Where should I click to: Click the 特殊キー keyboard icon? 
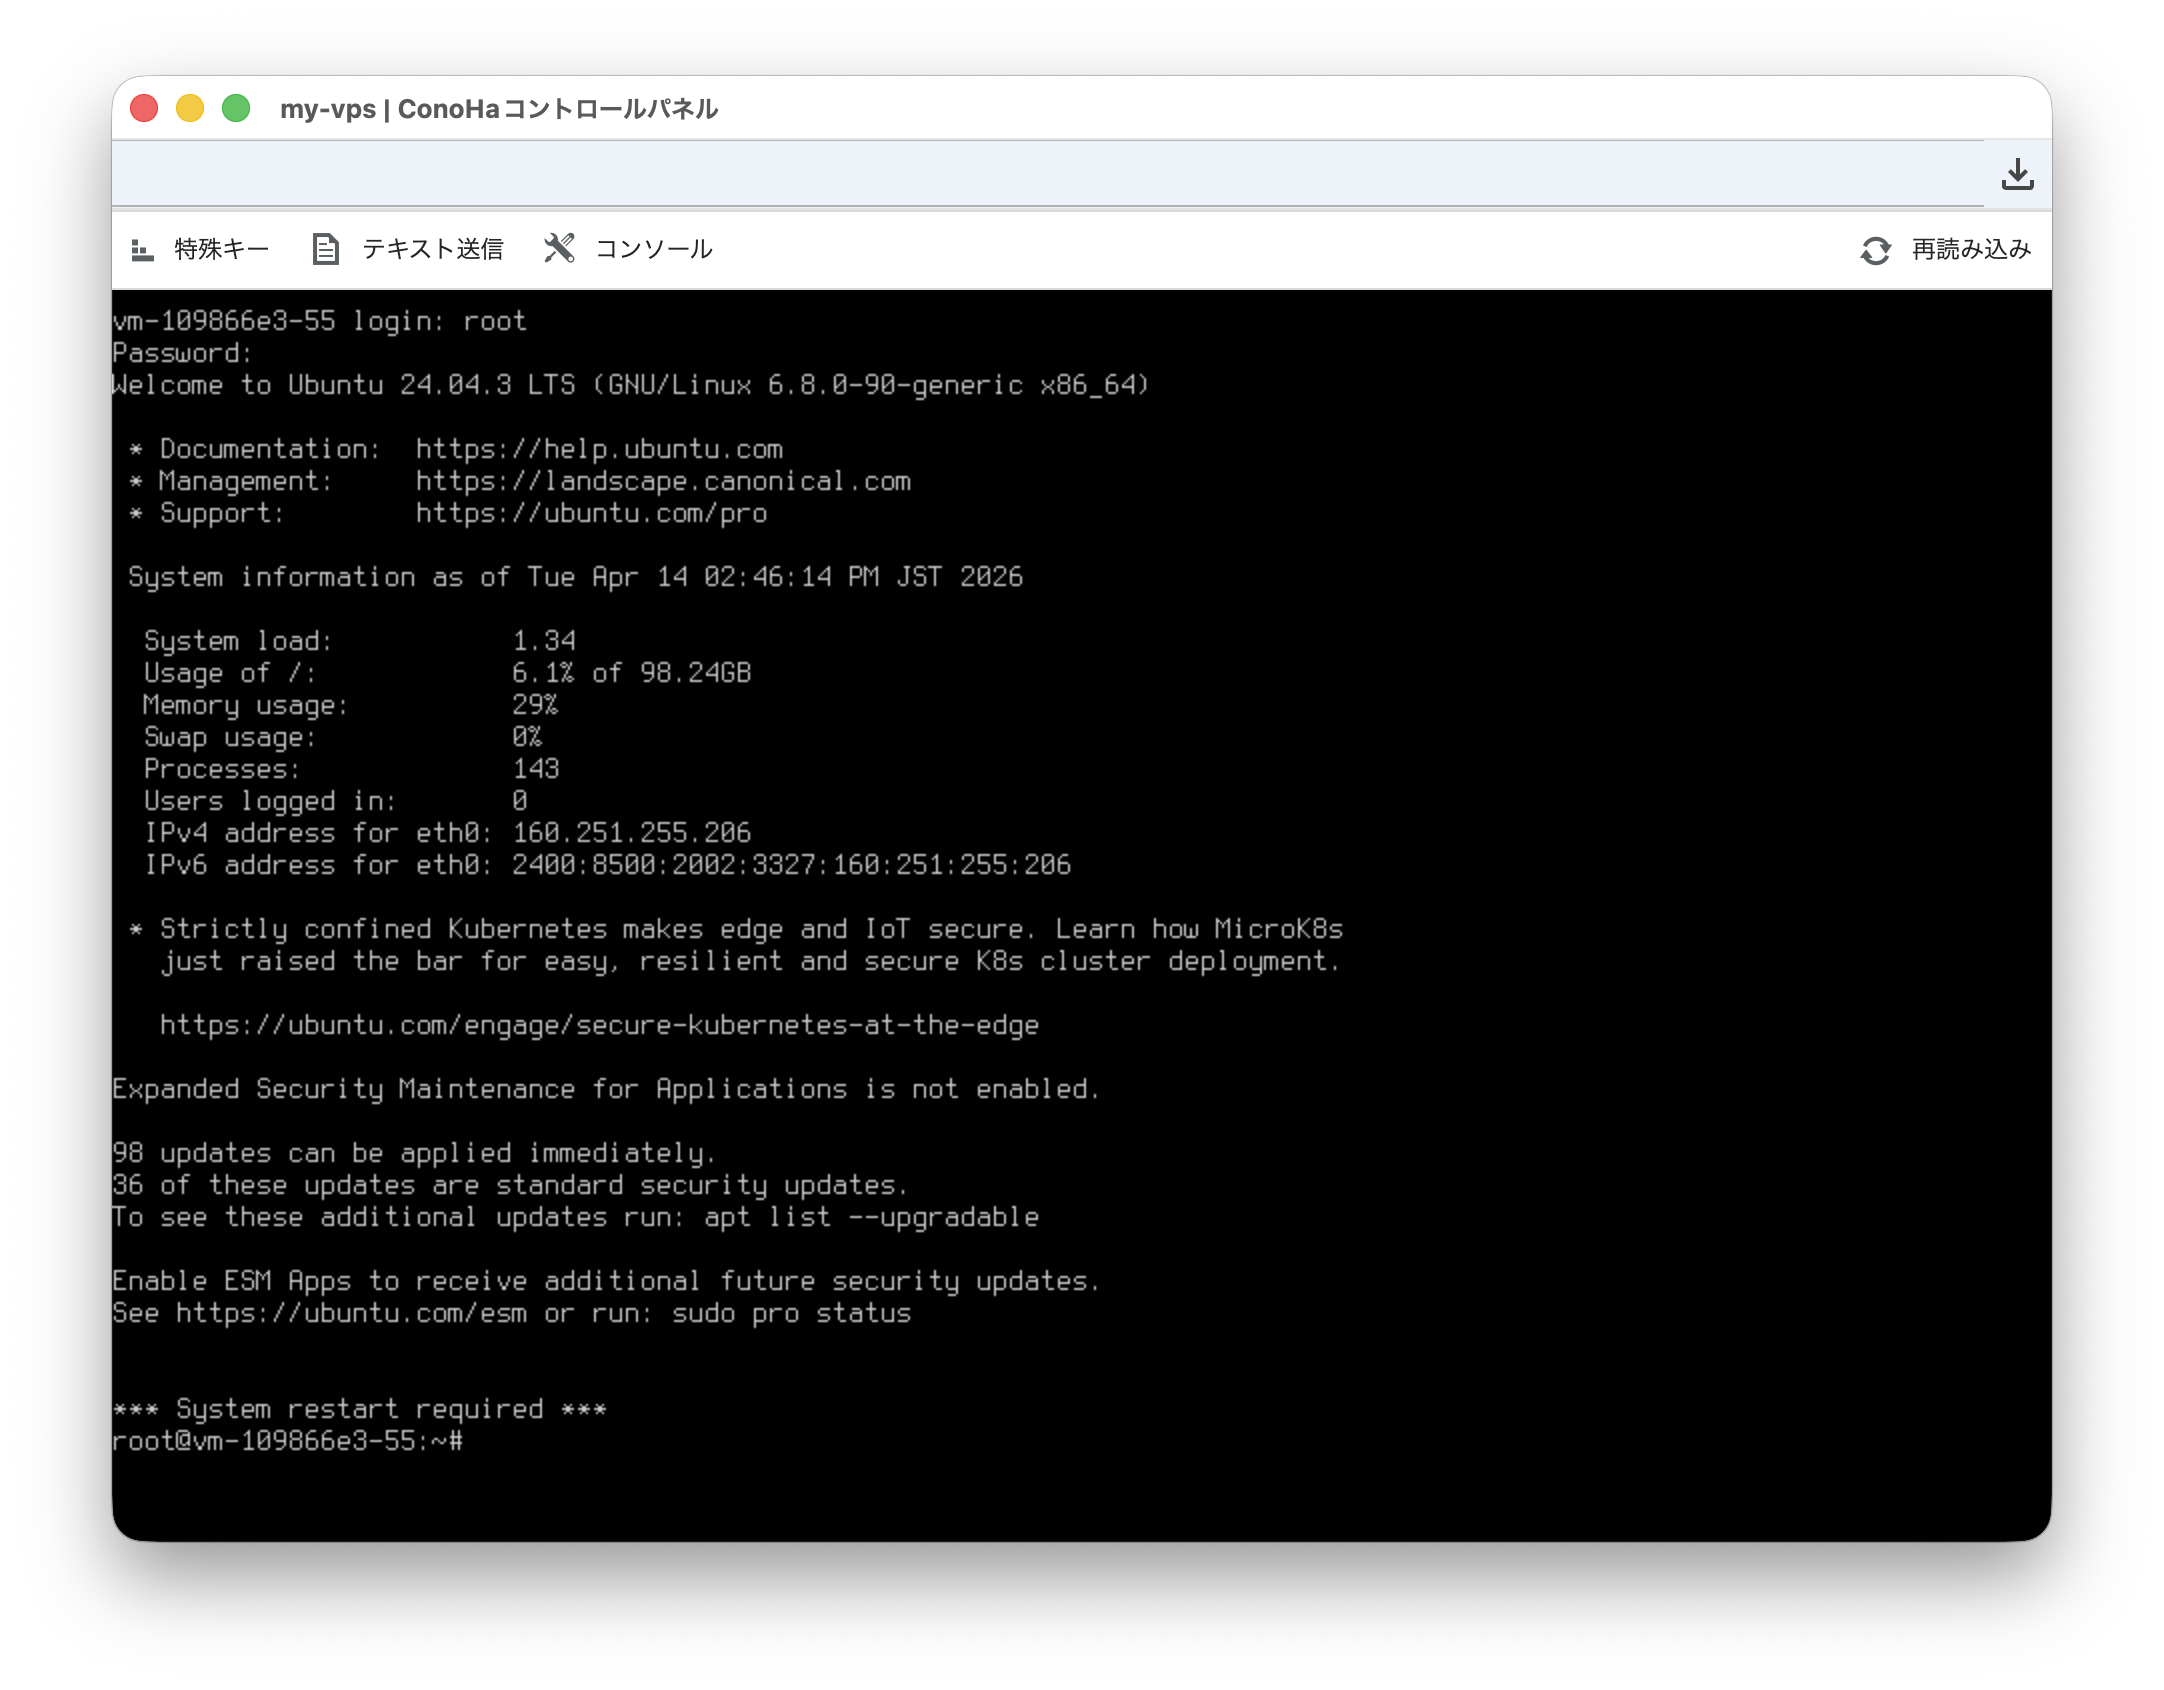[142, 250]
